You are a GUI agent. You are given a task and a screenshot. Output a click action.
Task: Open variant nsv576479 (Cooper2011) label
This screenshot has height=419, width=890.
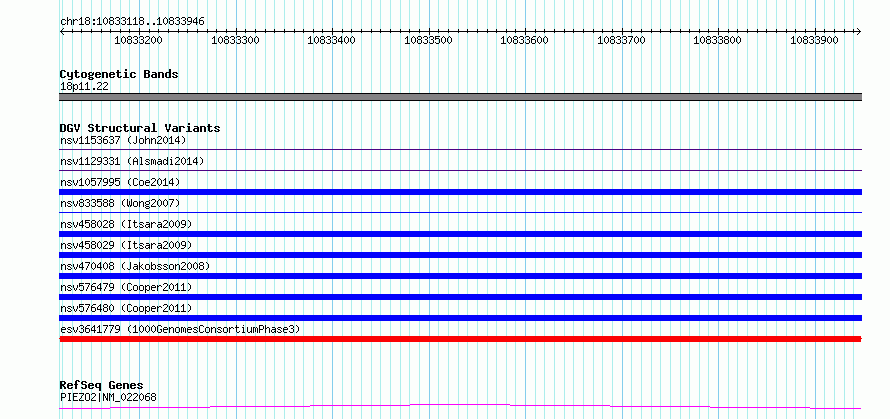click(x=126, y=287)
